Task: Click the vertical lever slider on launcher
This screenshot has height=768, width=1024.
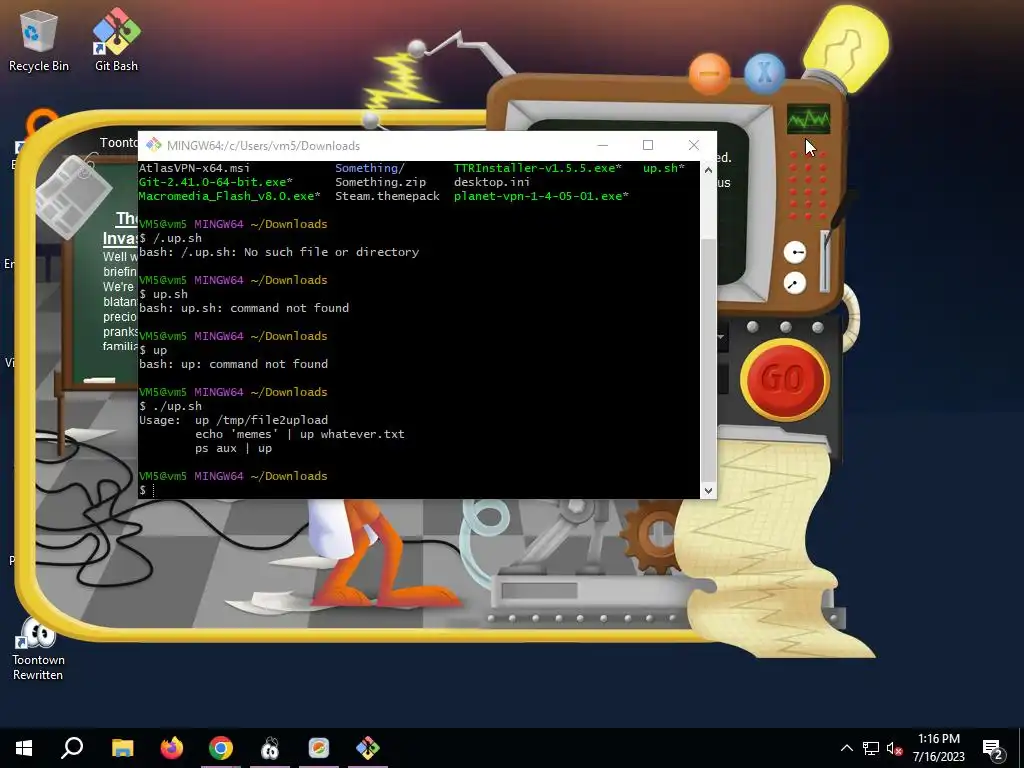Action: [825, 260]
